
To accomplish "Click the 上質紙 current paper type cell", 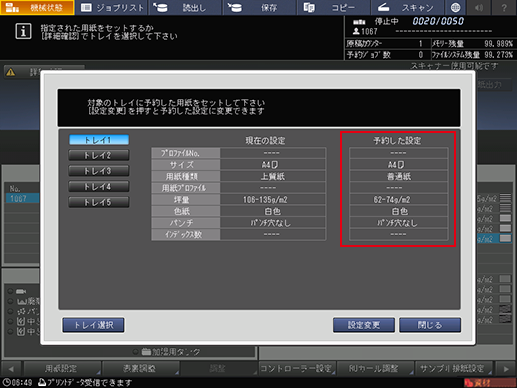I will click(x=273, y=176).
